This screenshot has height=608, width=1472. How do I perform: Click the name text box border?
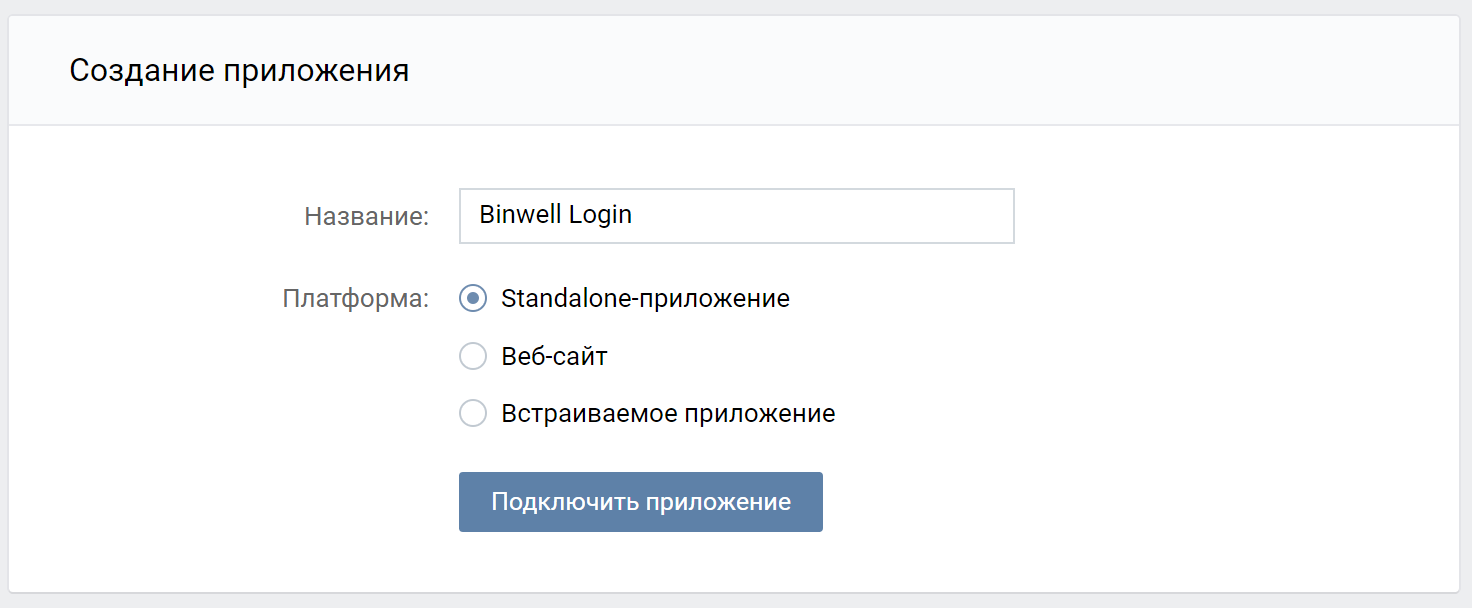point(736,191)
